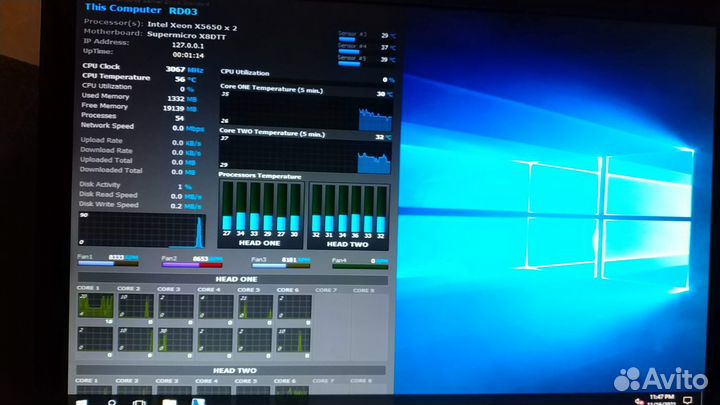
Task: Click the taskbar search icon
Action: point(112,402)
